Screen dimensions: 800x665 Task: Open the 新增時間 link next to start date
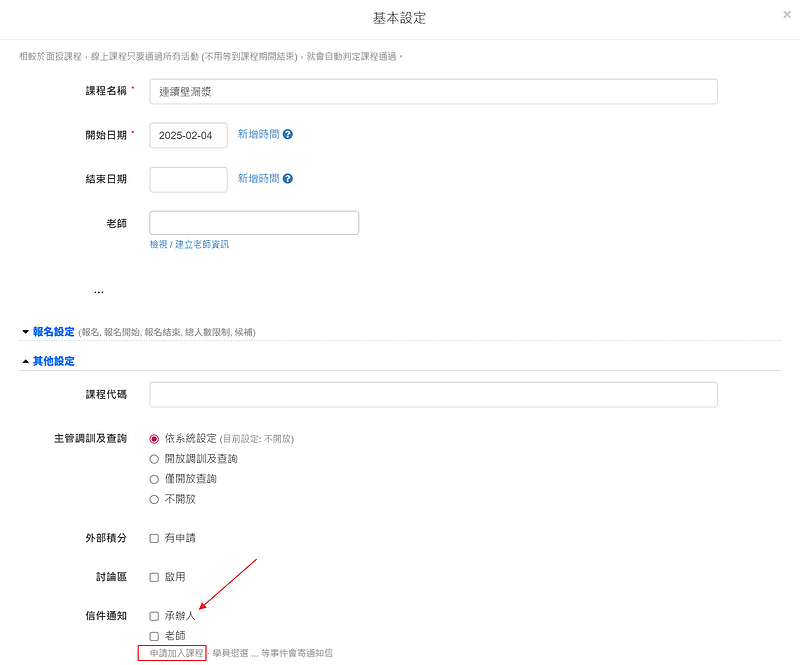pos(259,134)
